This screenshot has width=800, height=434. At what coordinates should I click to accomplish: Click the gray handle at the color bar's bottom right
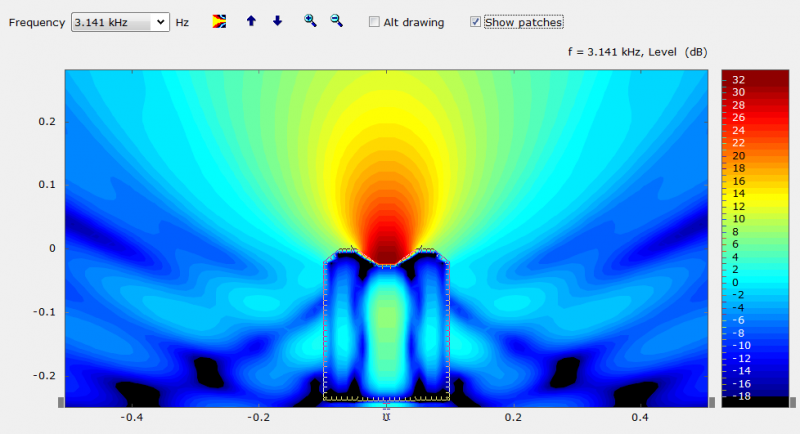point(793,402)
